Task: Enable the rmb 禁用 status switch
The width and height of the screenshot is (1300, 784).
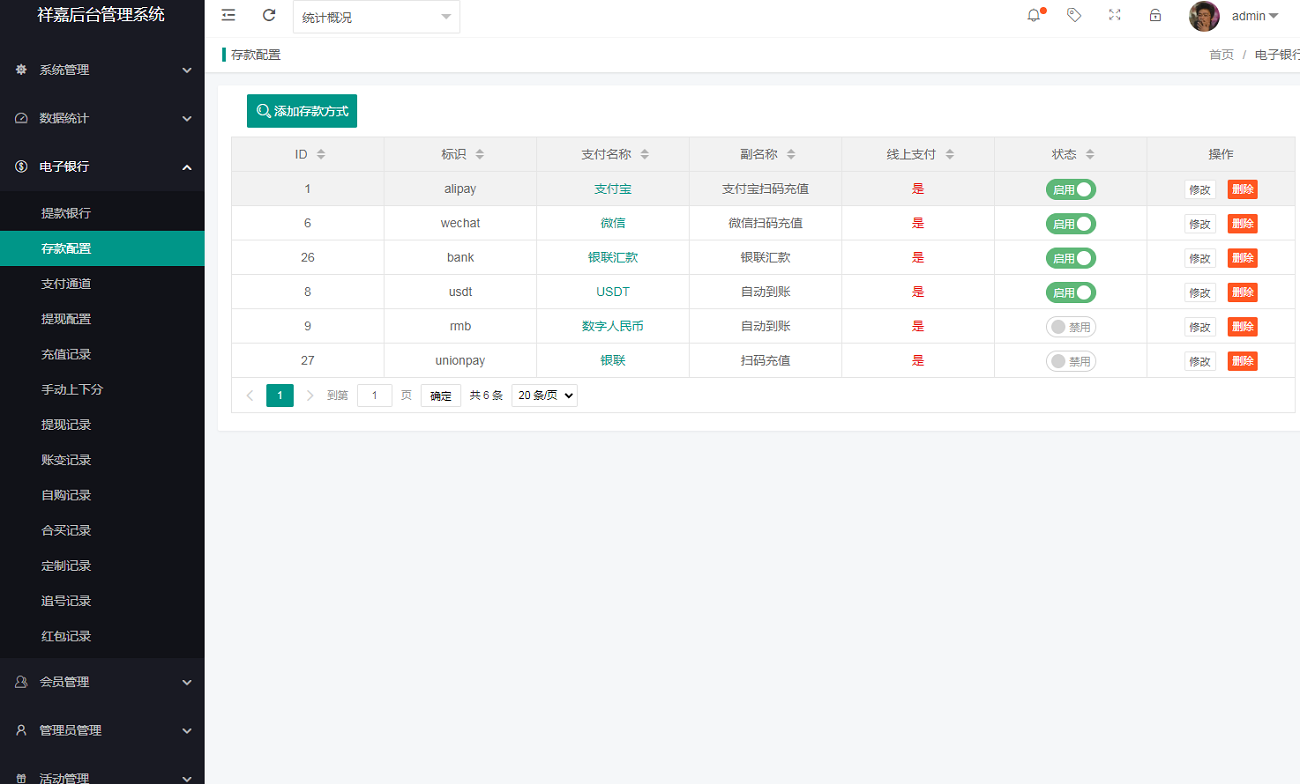Action: pos(1070,327)
